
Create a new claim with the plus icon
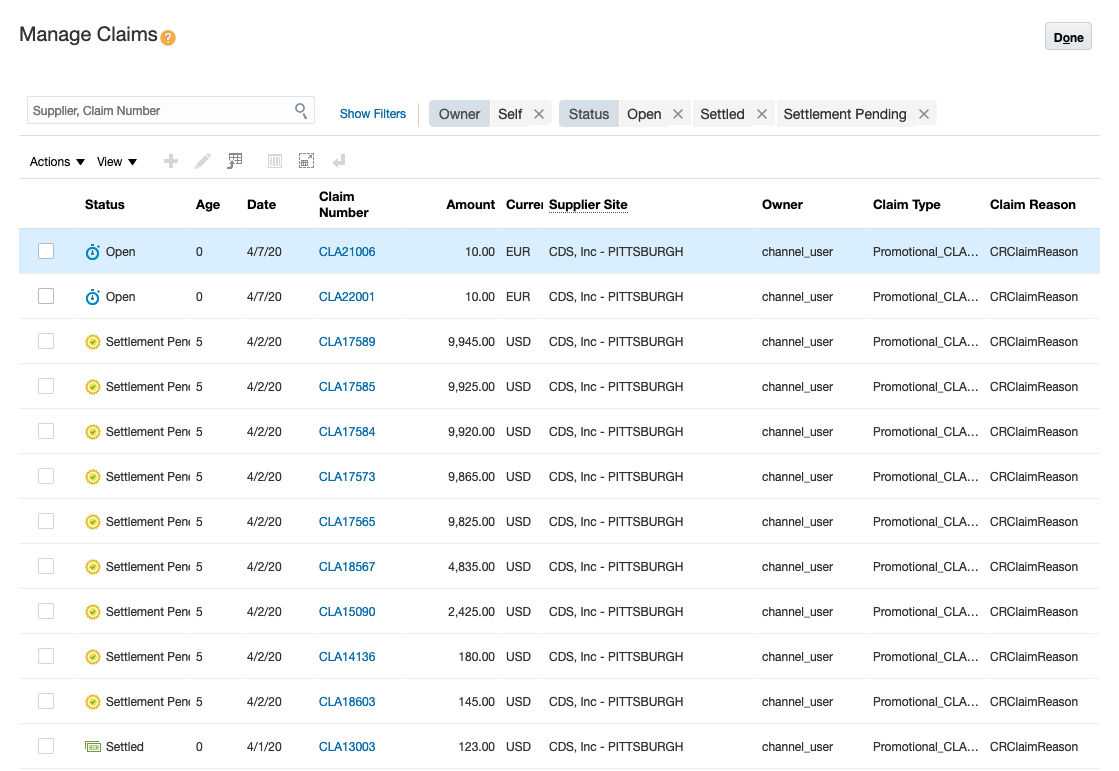pyautogui.click(x=170, y=161)
